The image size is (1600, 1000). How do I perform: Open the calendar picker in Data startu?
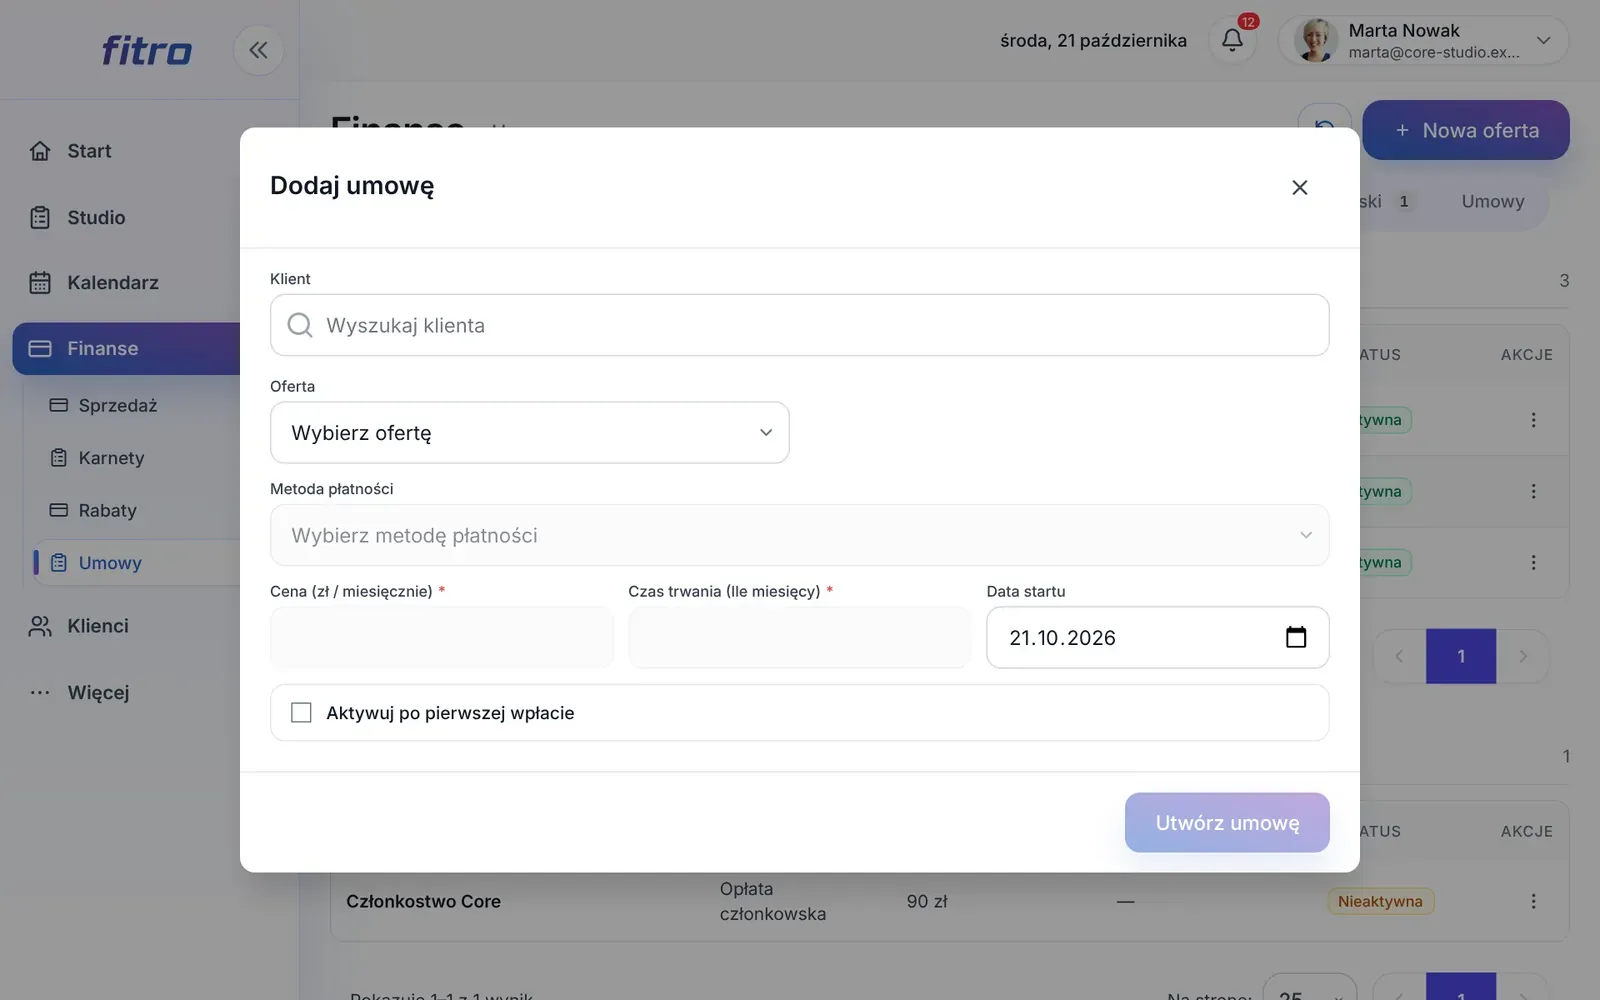[x=1295, y=637]
